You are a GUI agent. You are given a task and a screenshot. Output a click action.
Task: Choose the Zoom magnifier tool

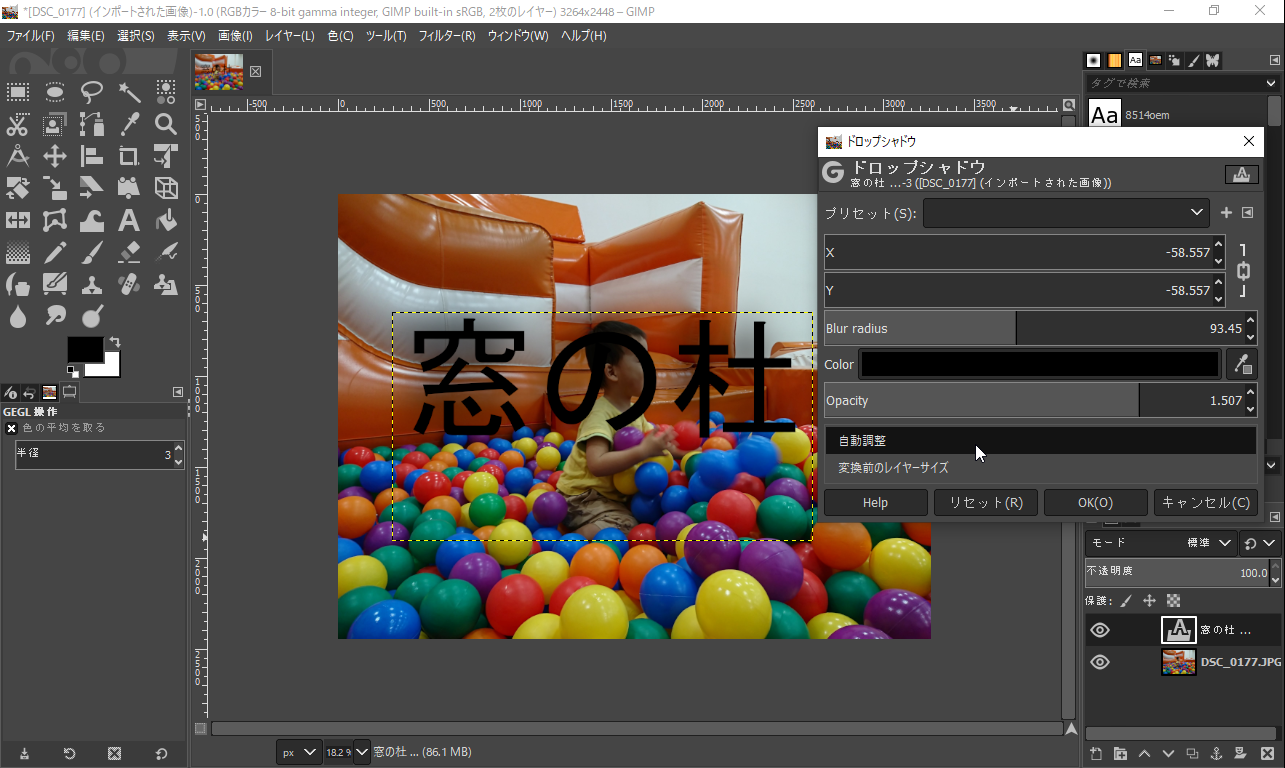[x=166, y=124]
